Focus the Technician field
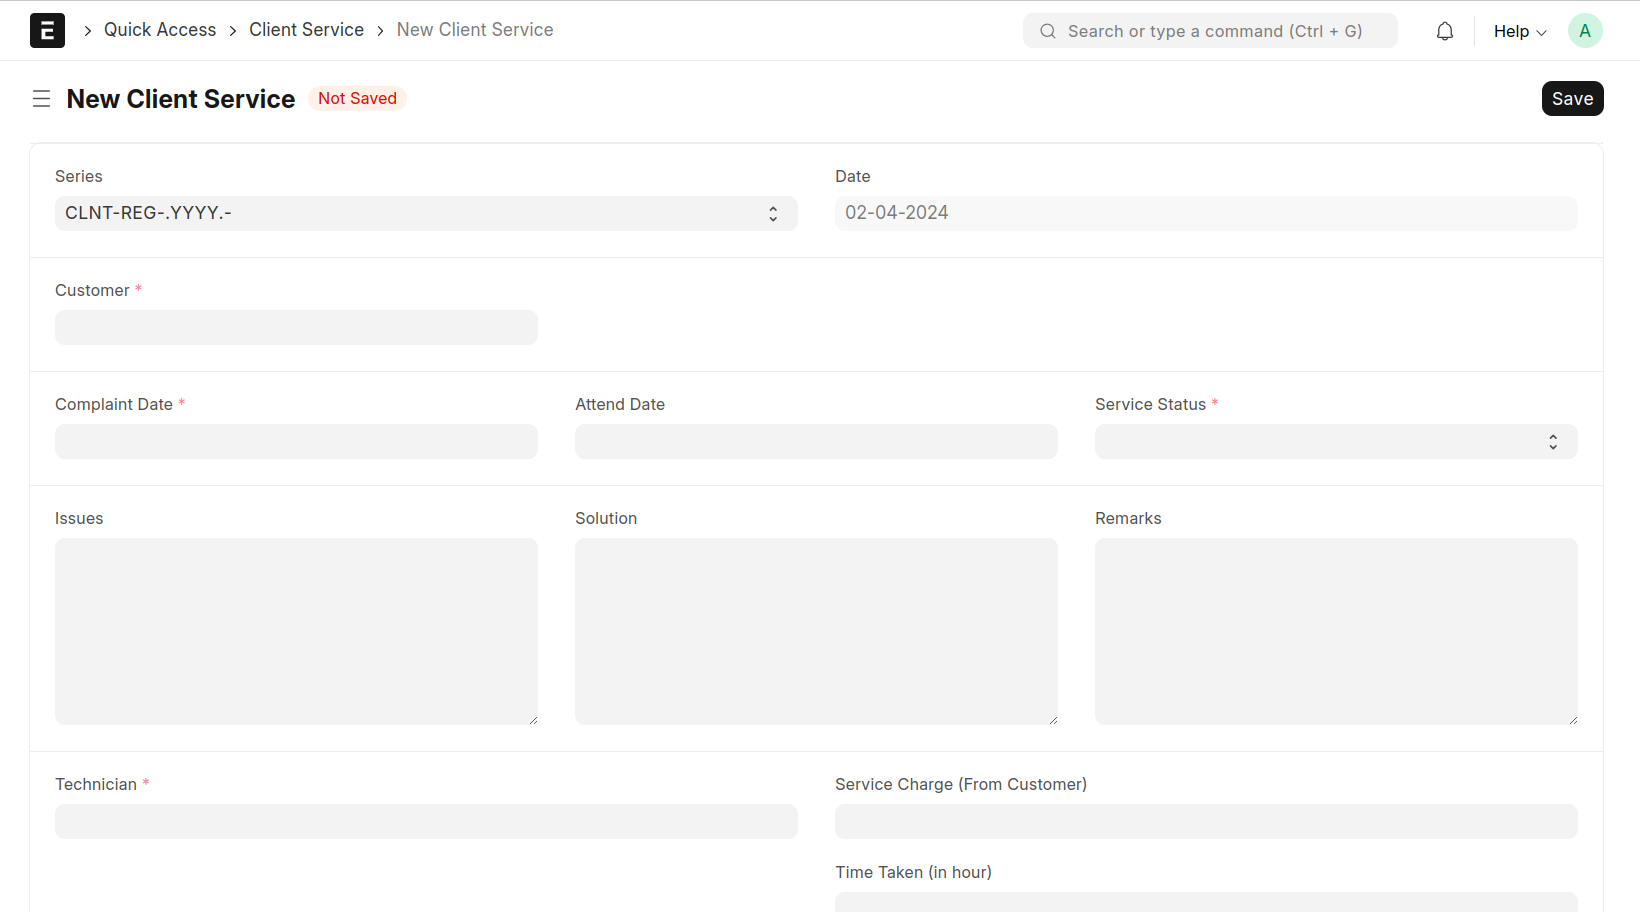The height and width of the screenshot is (912, 1640). pos(425,821)
